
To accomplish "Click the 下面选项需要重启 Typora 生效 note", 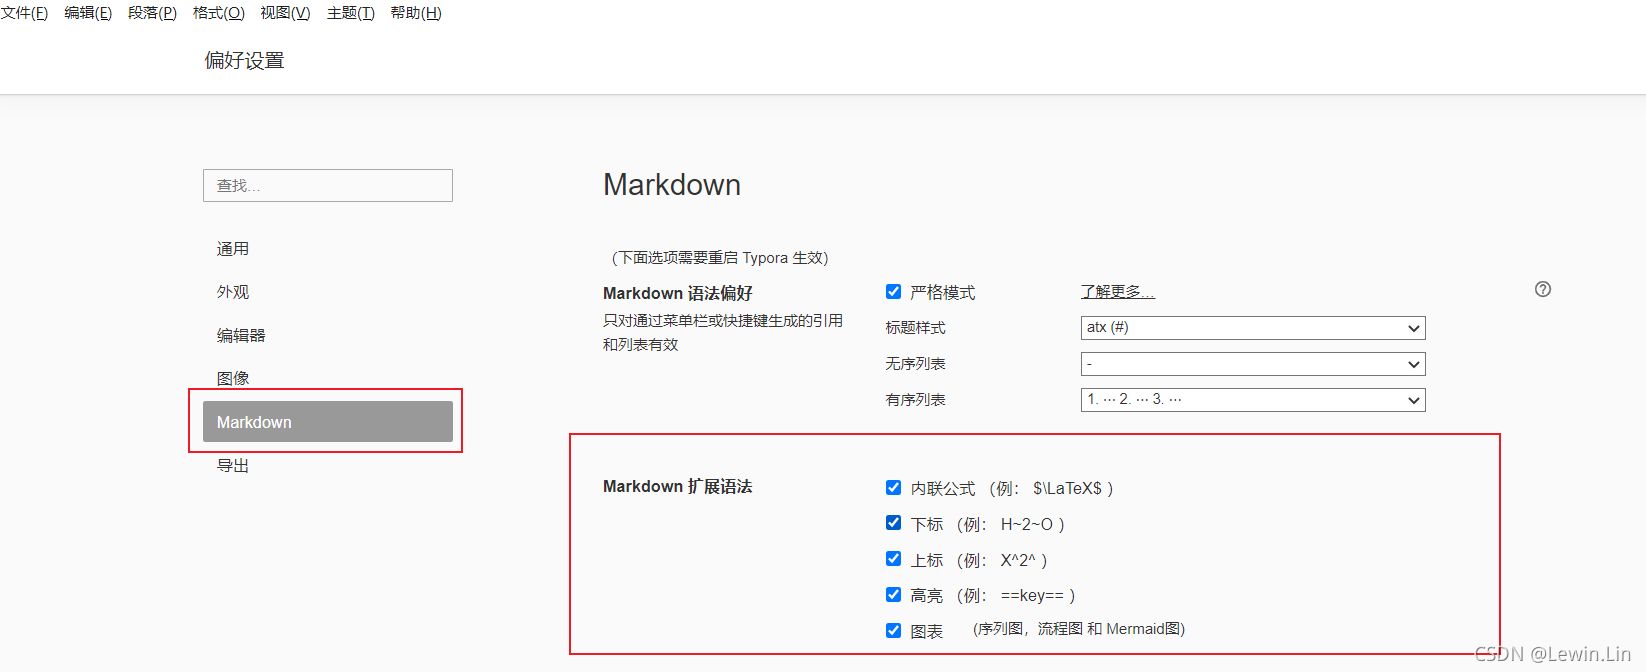I will [x=720, y=258].
